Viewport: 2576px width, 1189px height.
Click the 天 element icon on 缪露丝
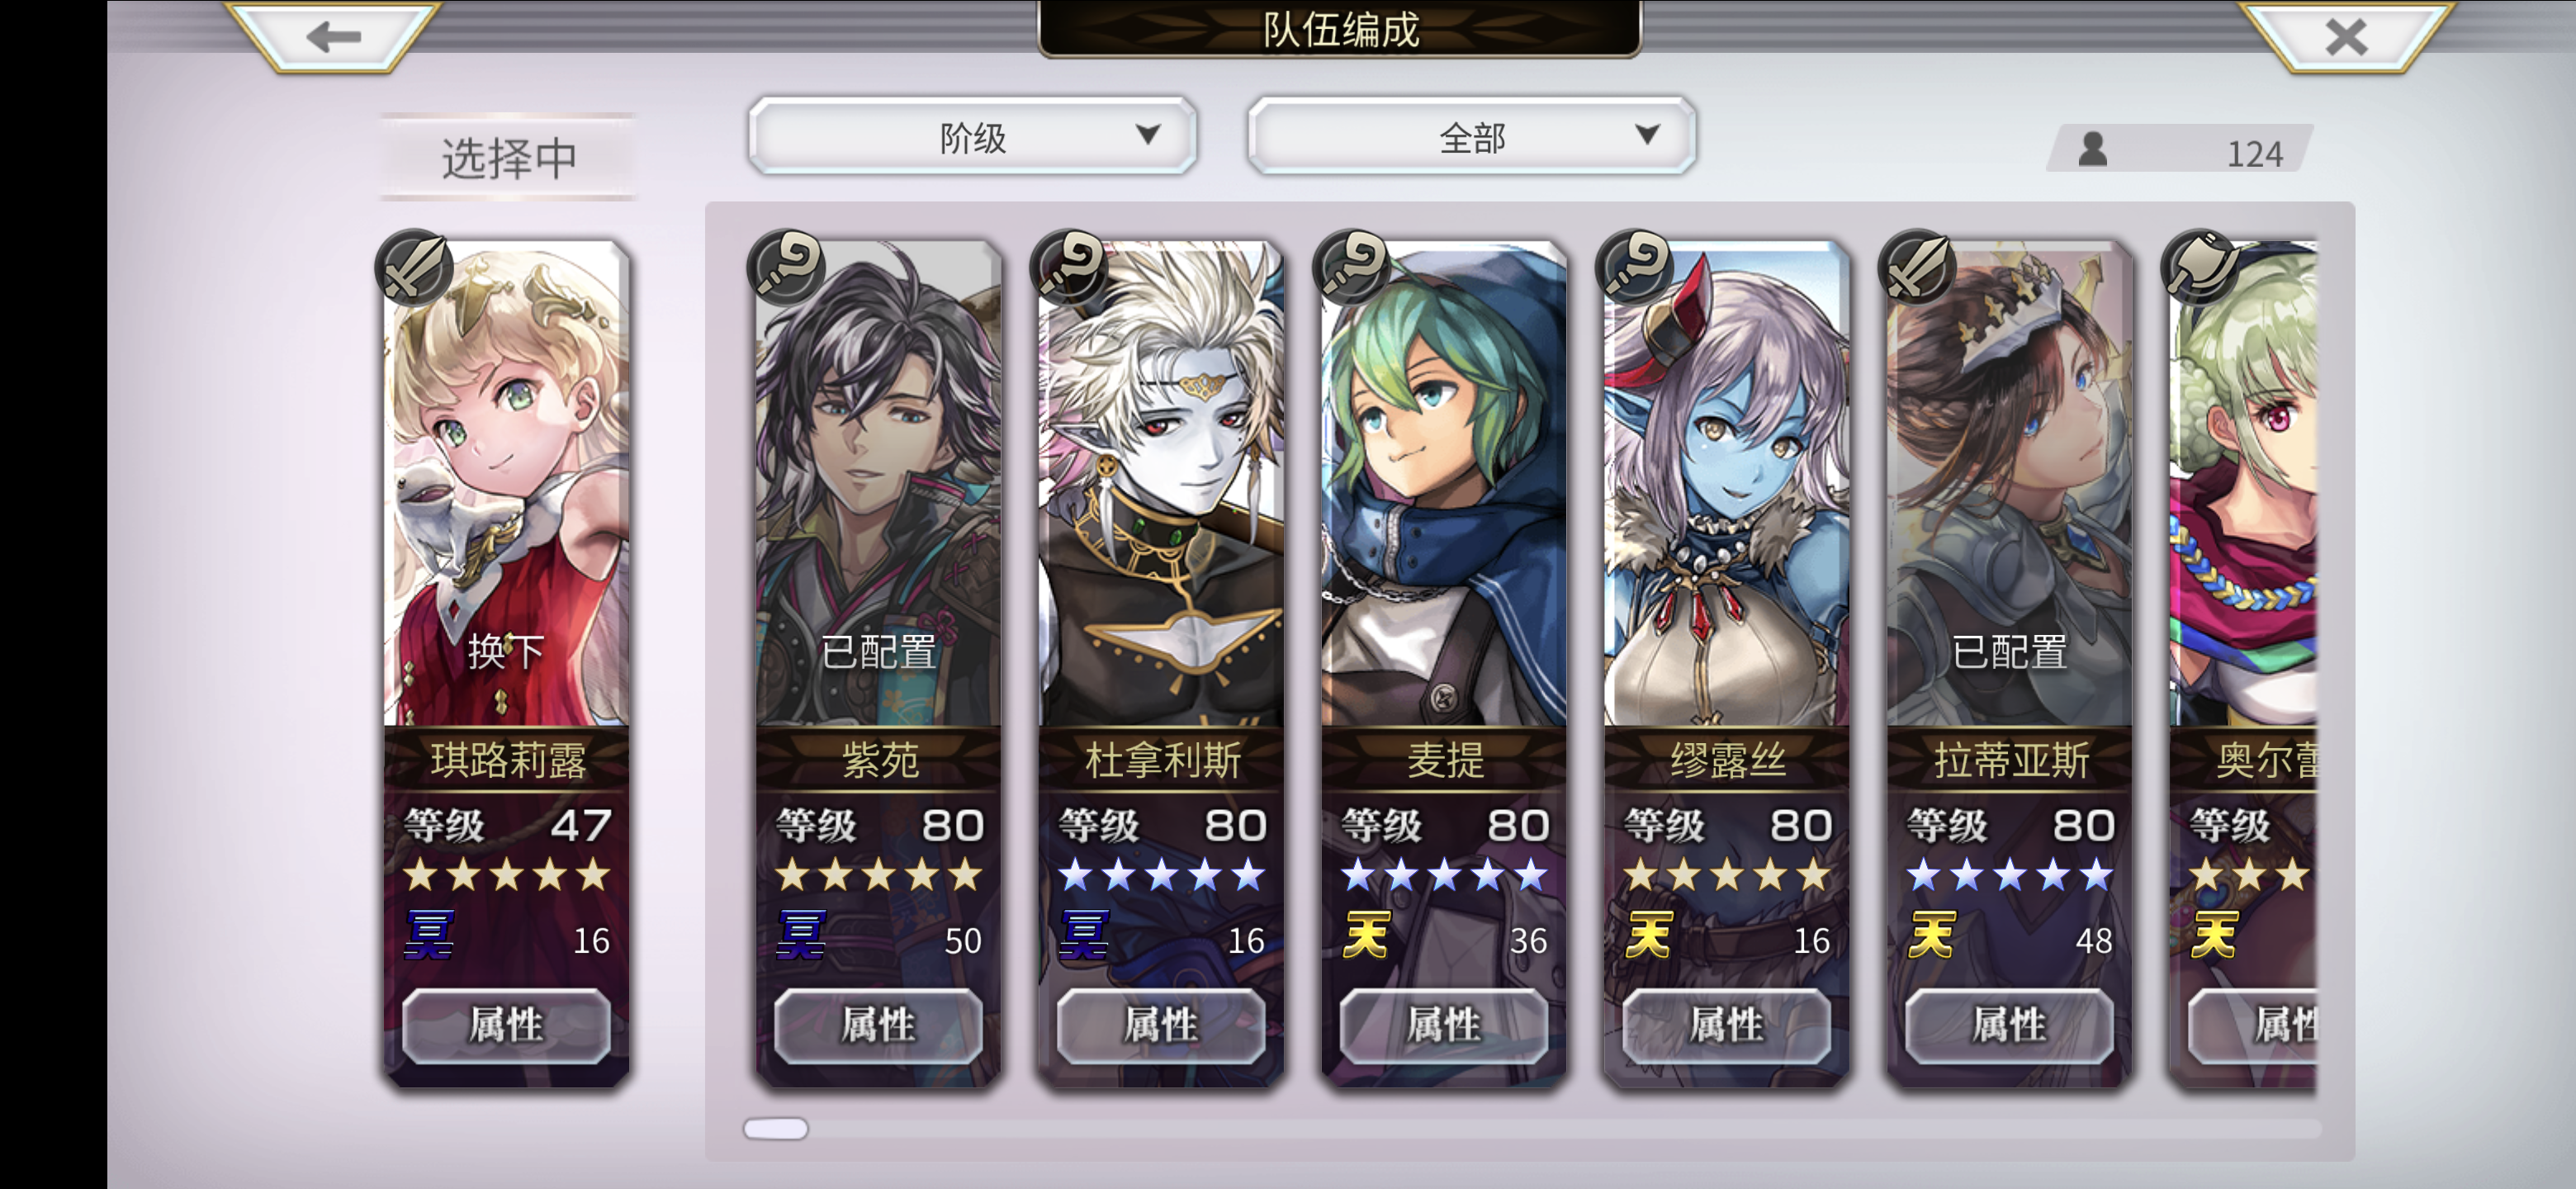[1649, 935]
